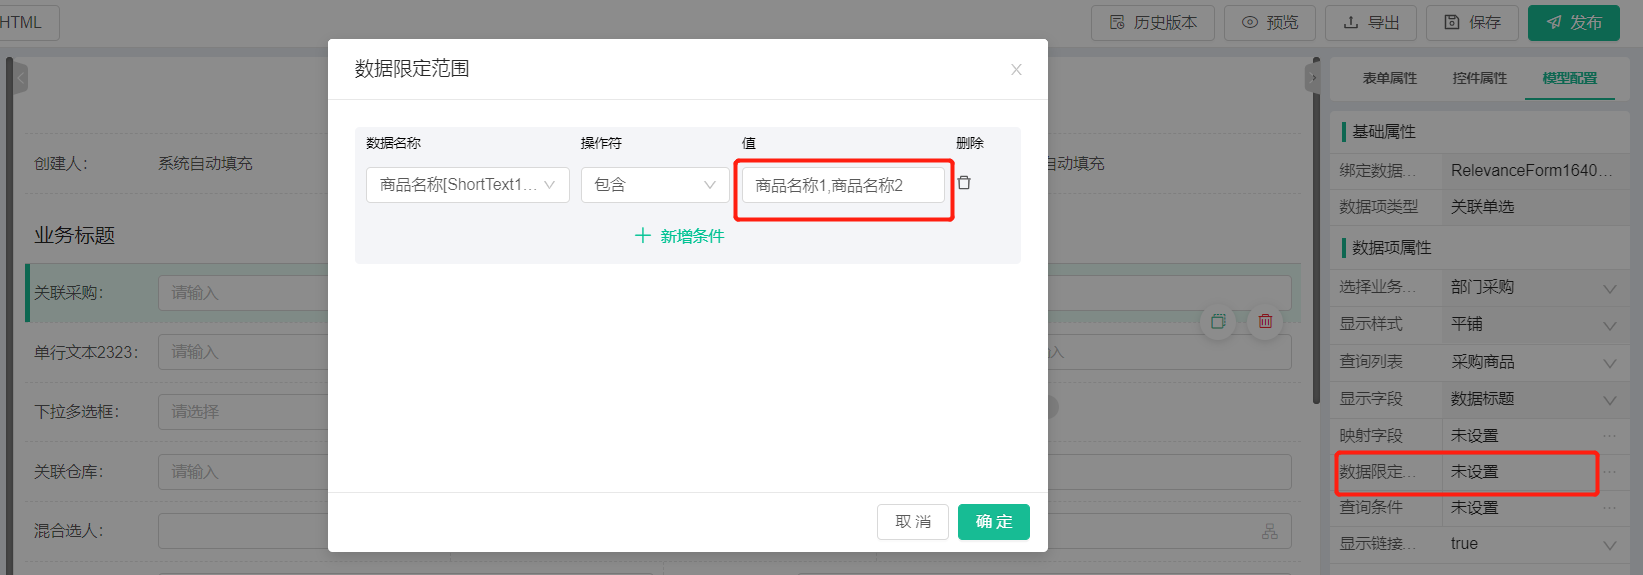Click the paper plane icon in 发布
The width and height of the screenshot is (1643, 575).
click(1553, 22)
